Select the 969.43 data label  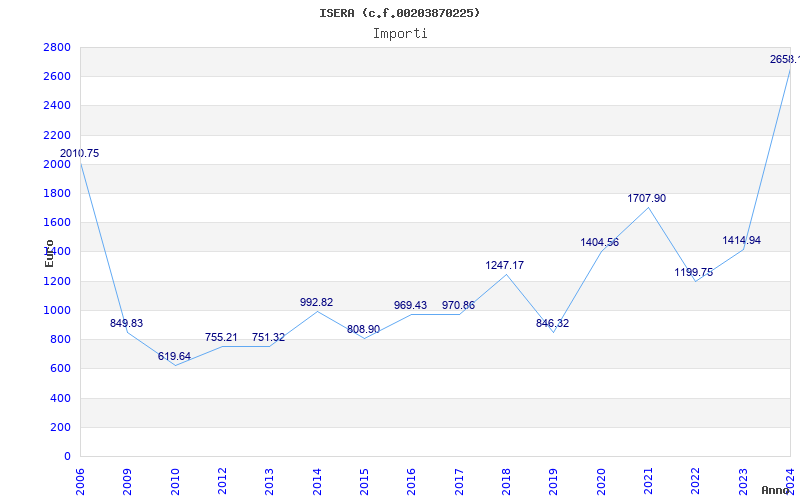[x=410, y=305]
